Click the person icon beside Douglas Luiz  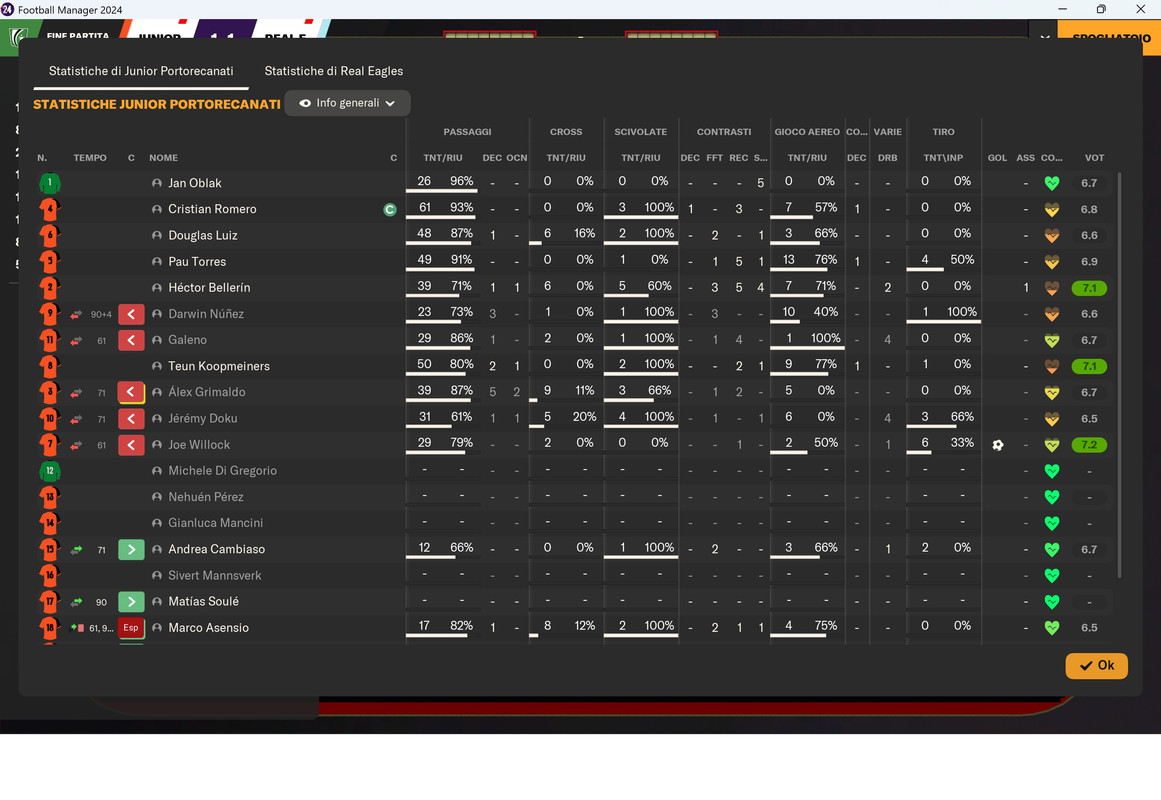click(x=156, y=236)
